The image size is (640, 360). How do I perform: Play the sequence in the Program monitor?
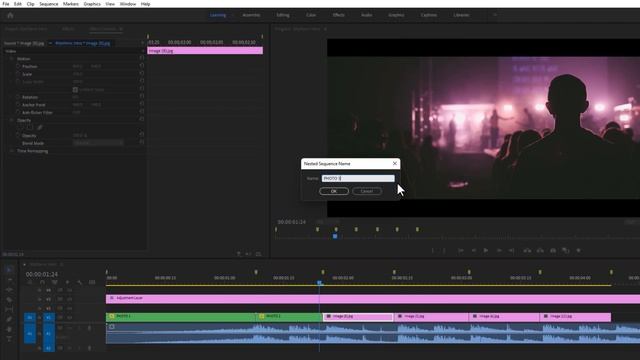486,251
